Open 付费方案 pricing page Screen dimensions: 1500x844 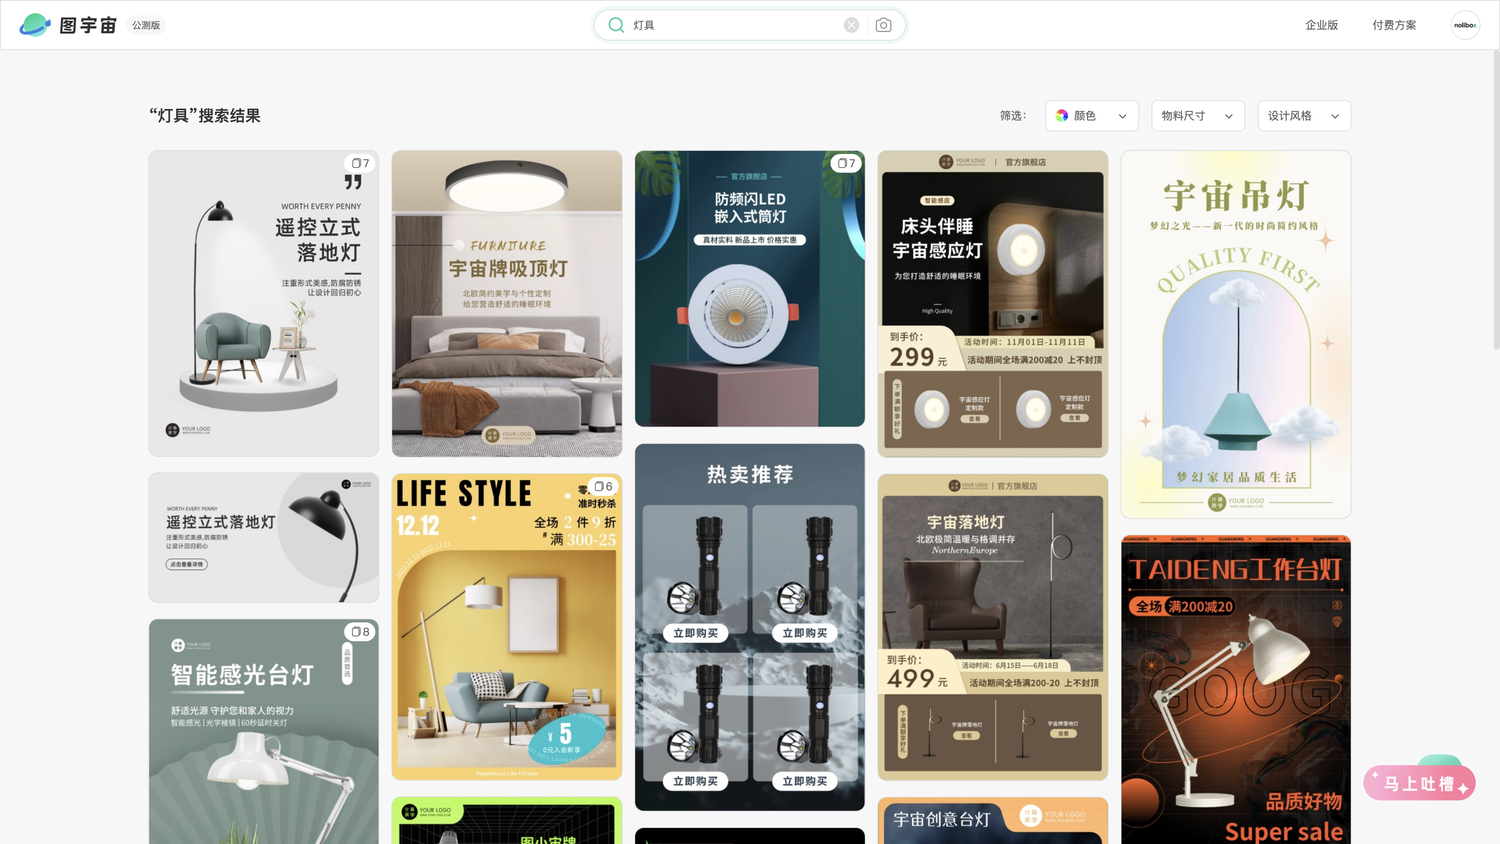pyautogui.click(x=1394, y=25)
